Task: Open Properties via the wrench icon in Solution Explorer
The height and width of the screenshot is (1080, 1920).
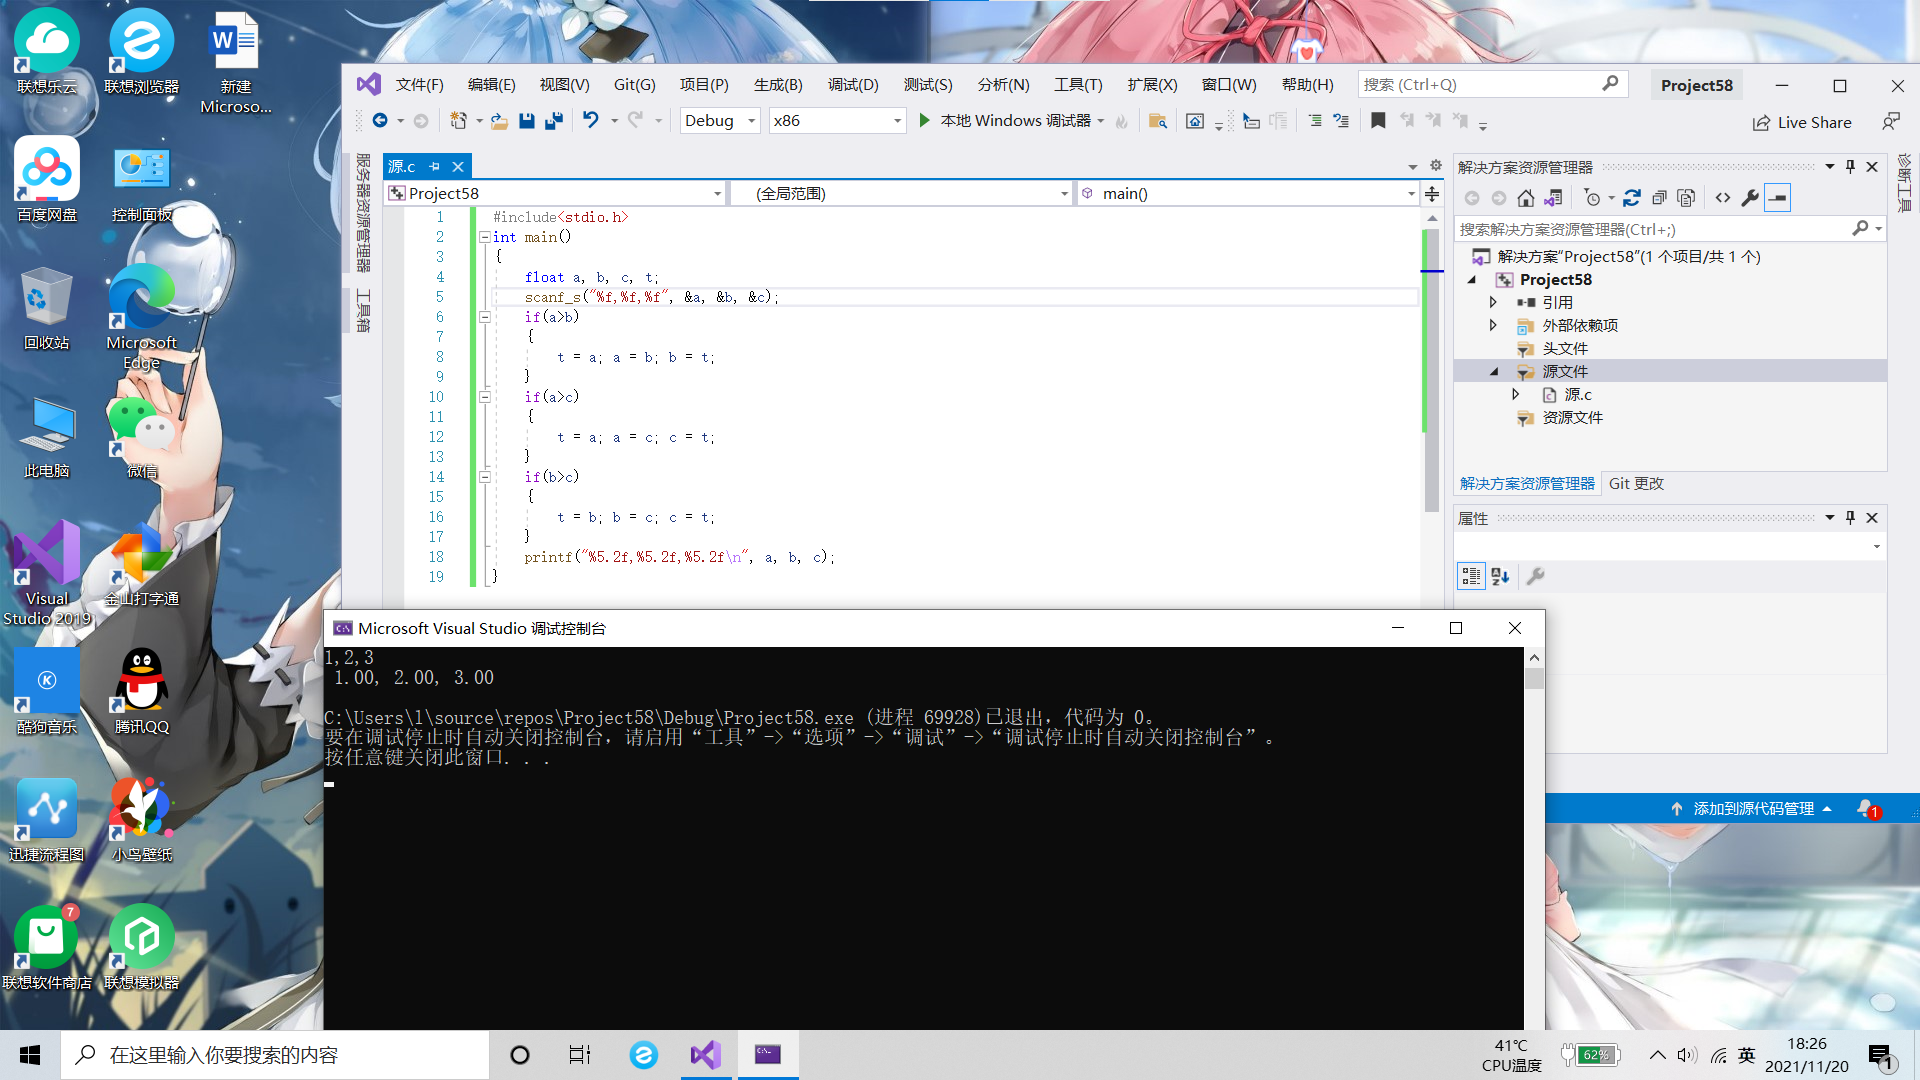Action: [1750, 198]
